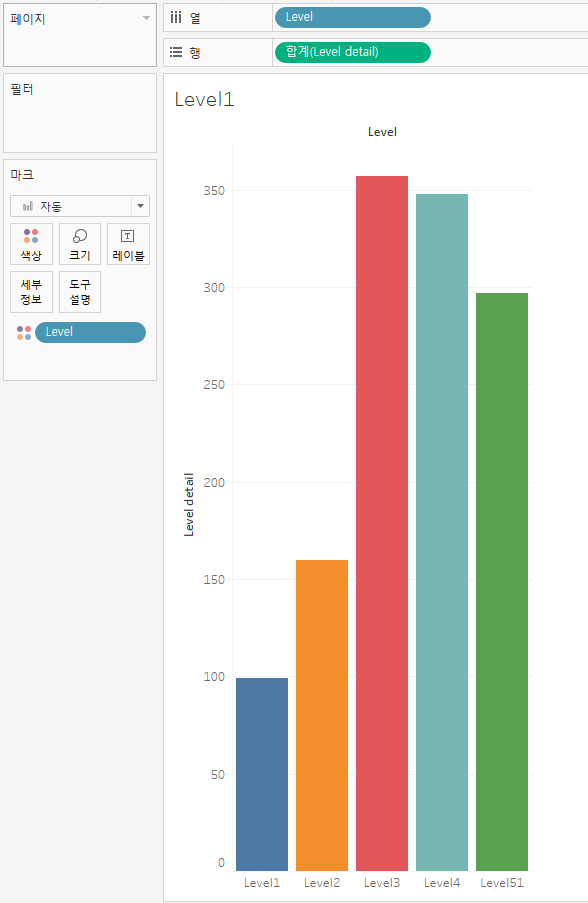This screenshot has height=903, width=588.
Task: Select the red Level3 bar
Action: tap(382, 523)
